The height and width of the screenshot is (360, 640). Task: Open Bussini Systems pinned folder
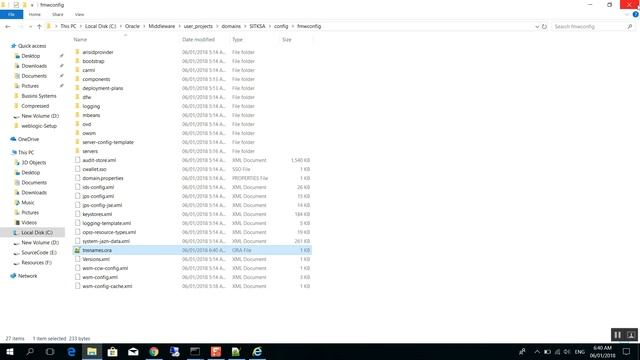[x=39, y=96]
